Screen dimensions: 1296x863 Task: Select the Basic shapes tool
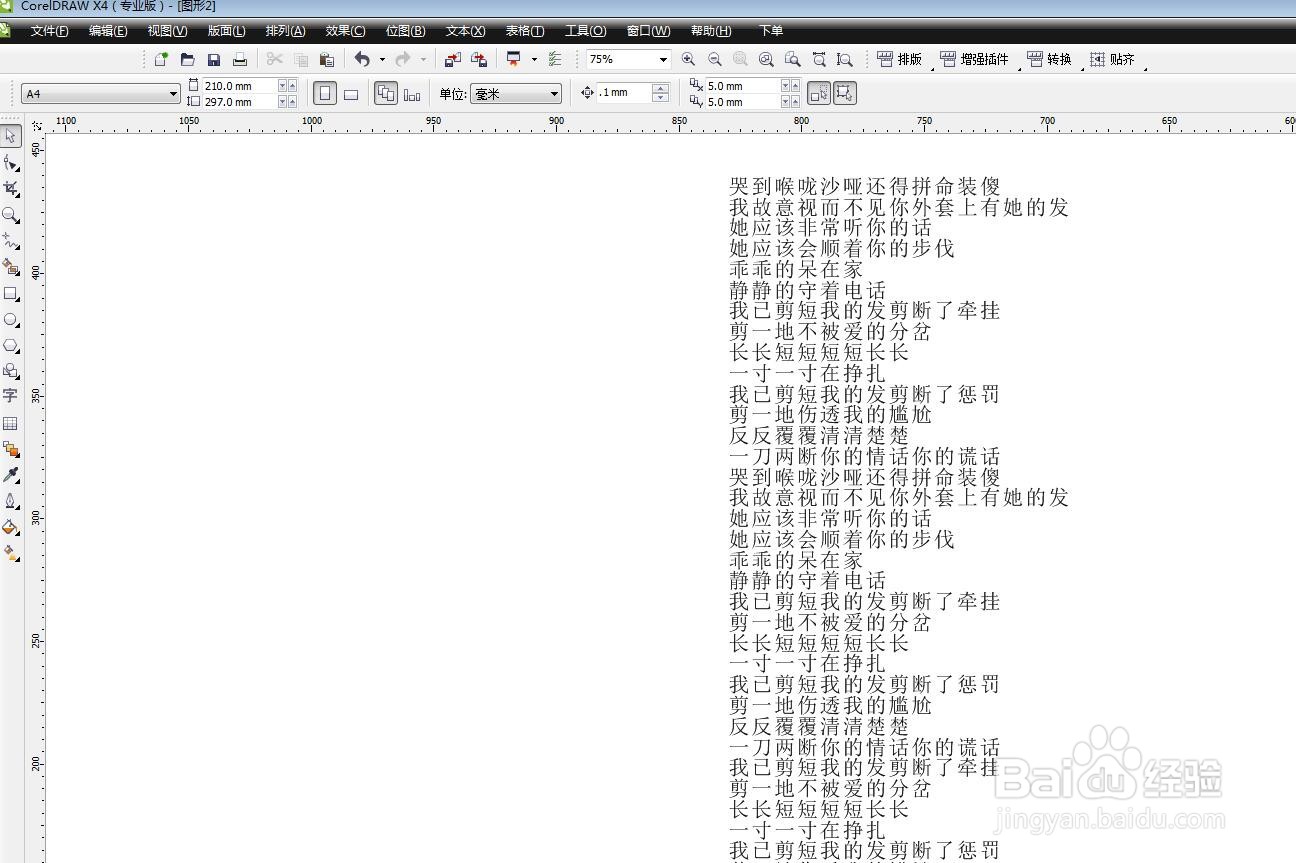coord(11,371)
